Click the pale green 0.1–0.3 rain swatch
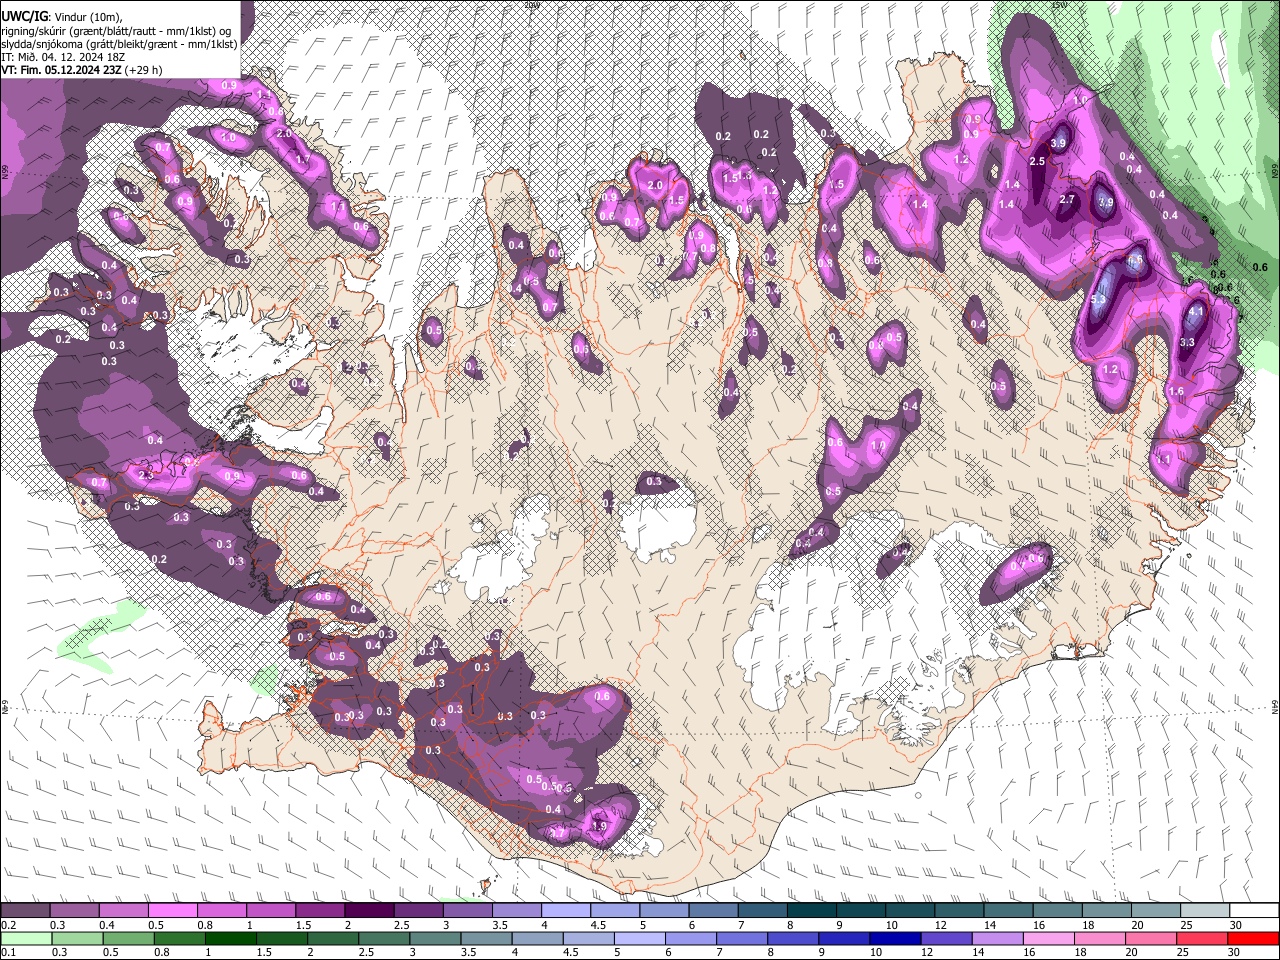The height and width of the screenshot is (960, 1280). click(x=25, y=938)
